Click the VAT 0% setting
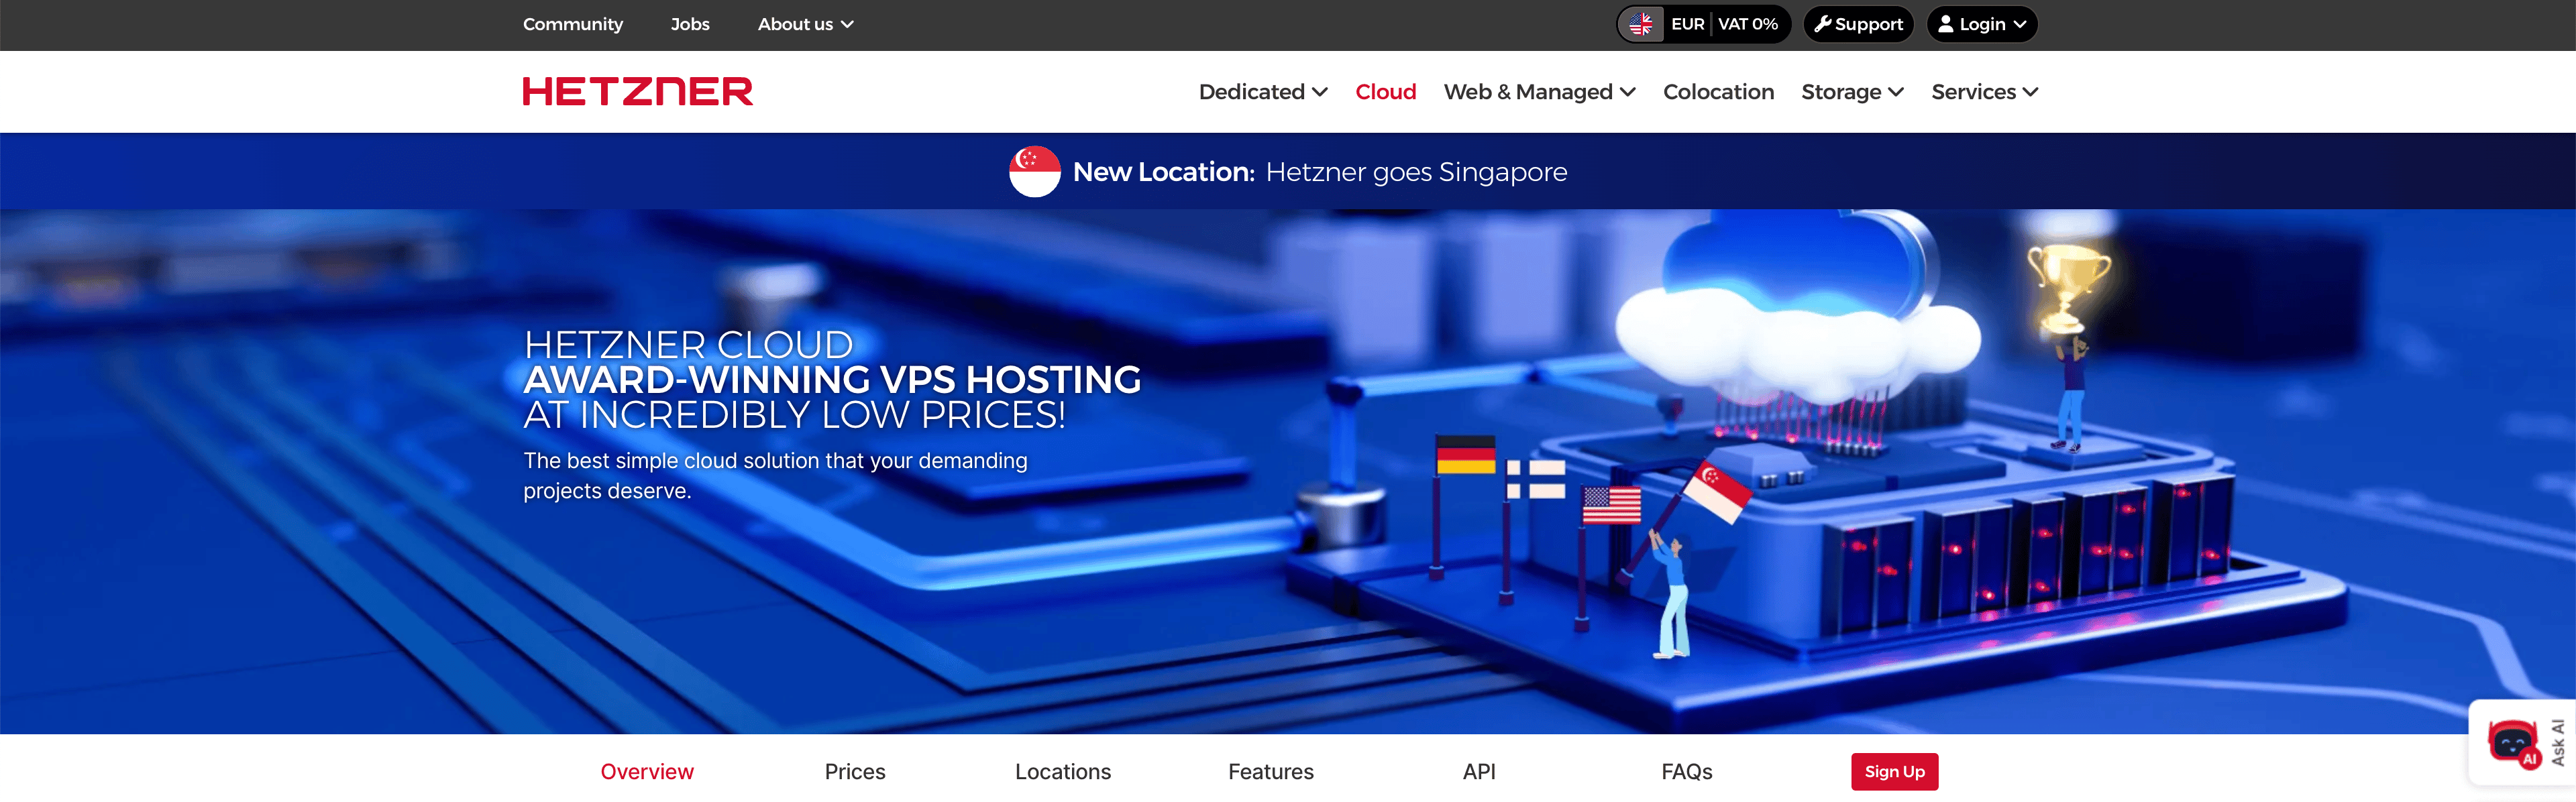The height and width of the screenshot is (802, 2576). [x=1747, y=24]
